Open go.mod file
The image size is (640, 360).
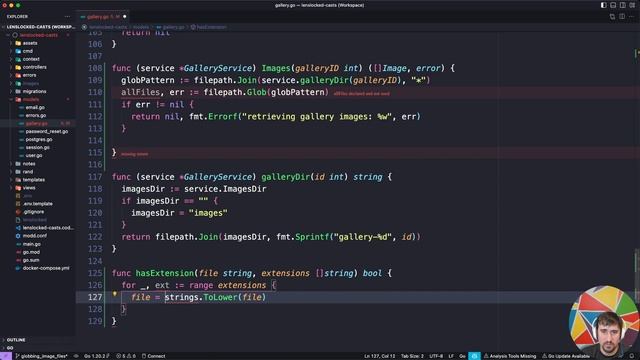[x=31, y=252]
